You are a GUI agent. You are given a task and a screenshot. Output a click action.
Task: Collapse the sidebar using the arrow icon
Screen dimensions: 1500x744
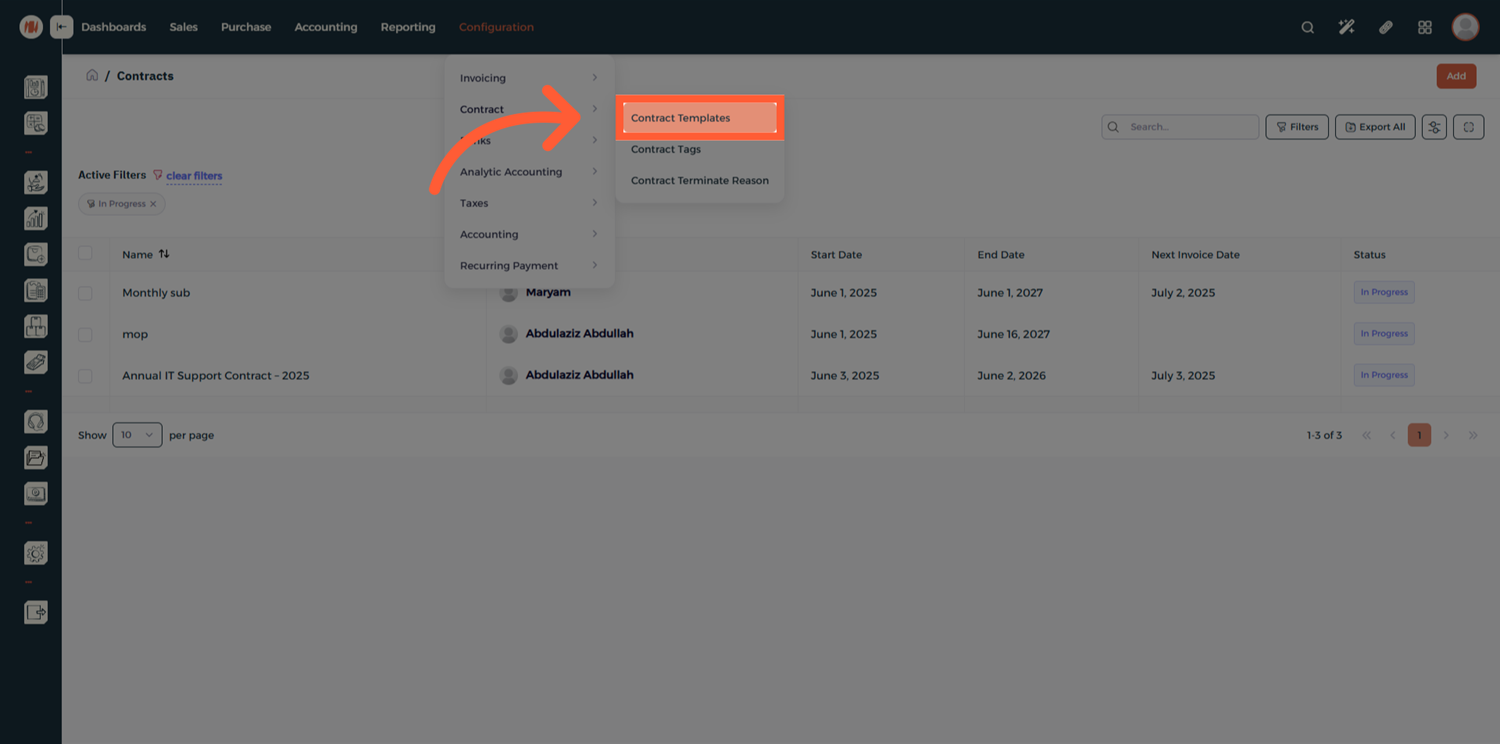62,27
